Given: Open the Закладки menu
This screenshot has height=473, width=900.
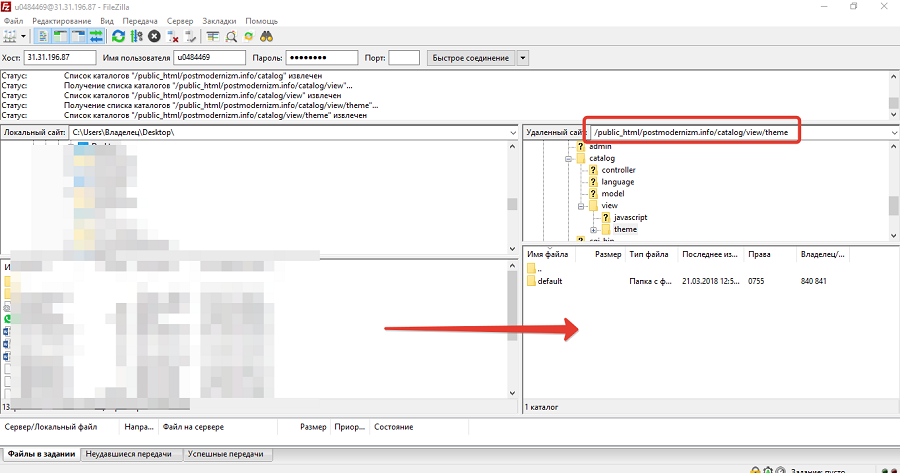Looking at the screenshot, I should [219, 21].
